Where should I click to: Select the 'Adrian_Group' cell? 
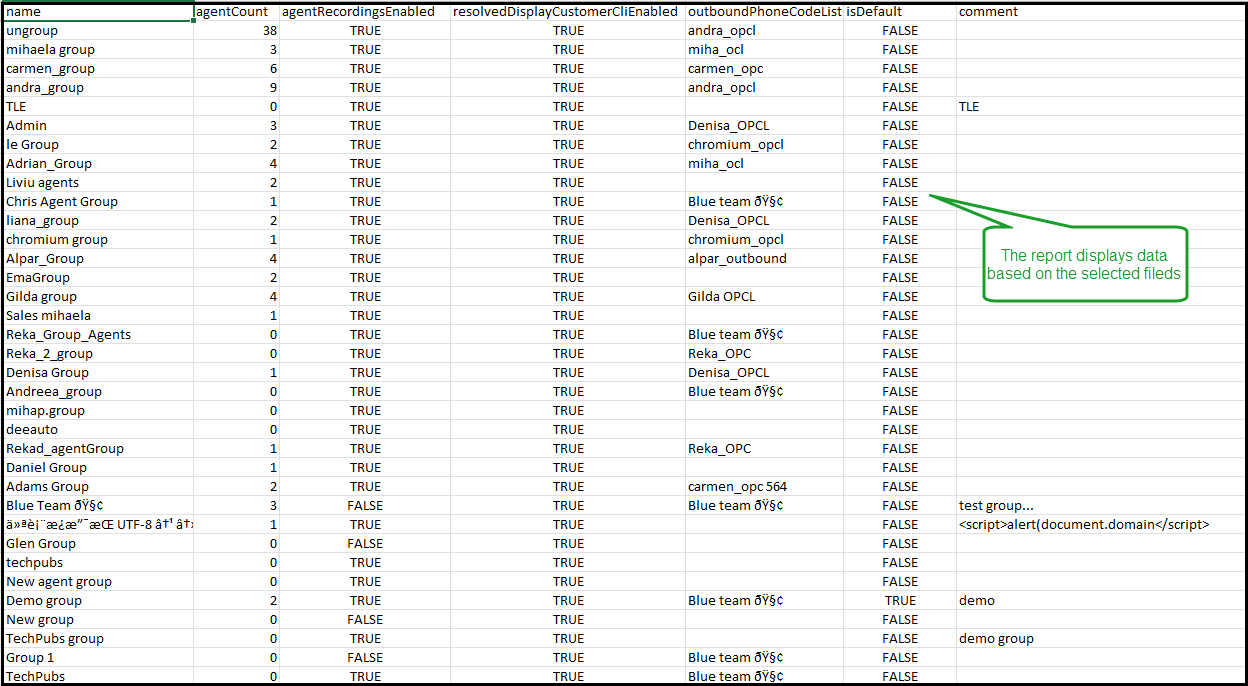98,164
